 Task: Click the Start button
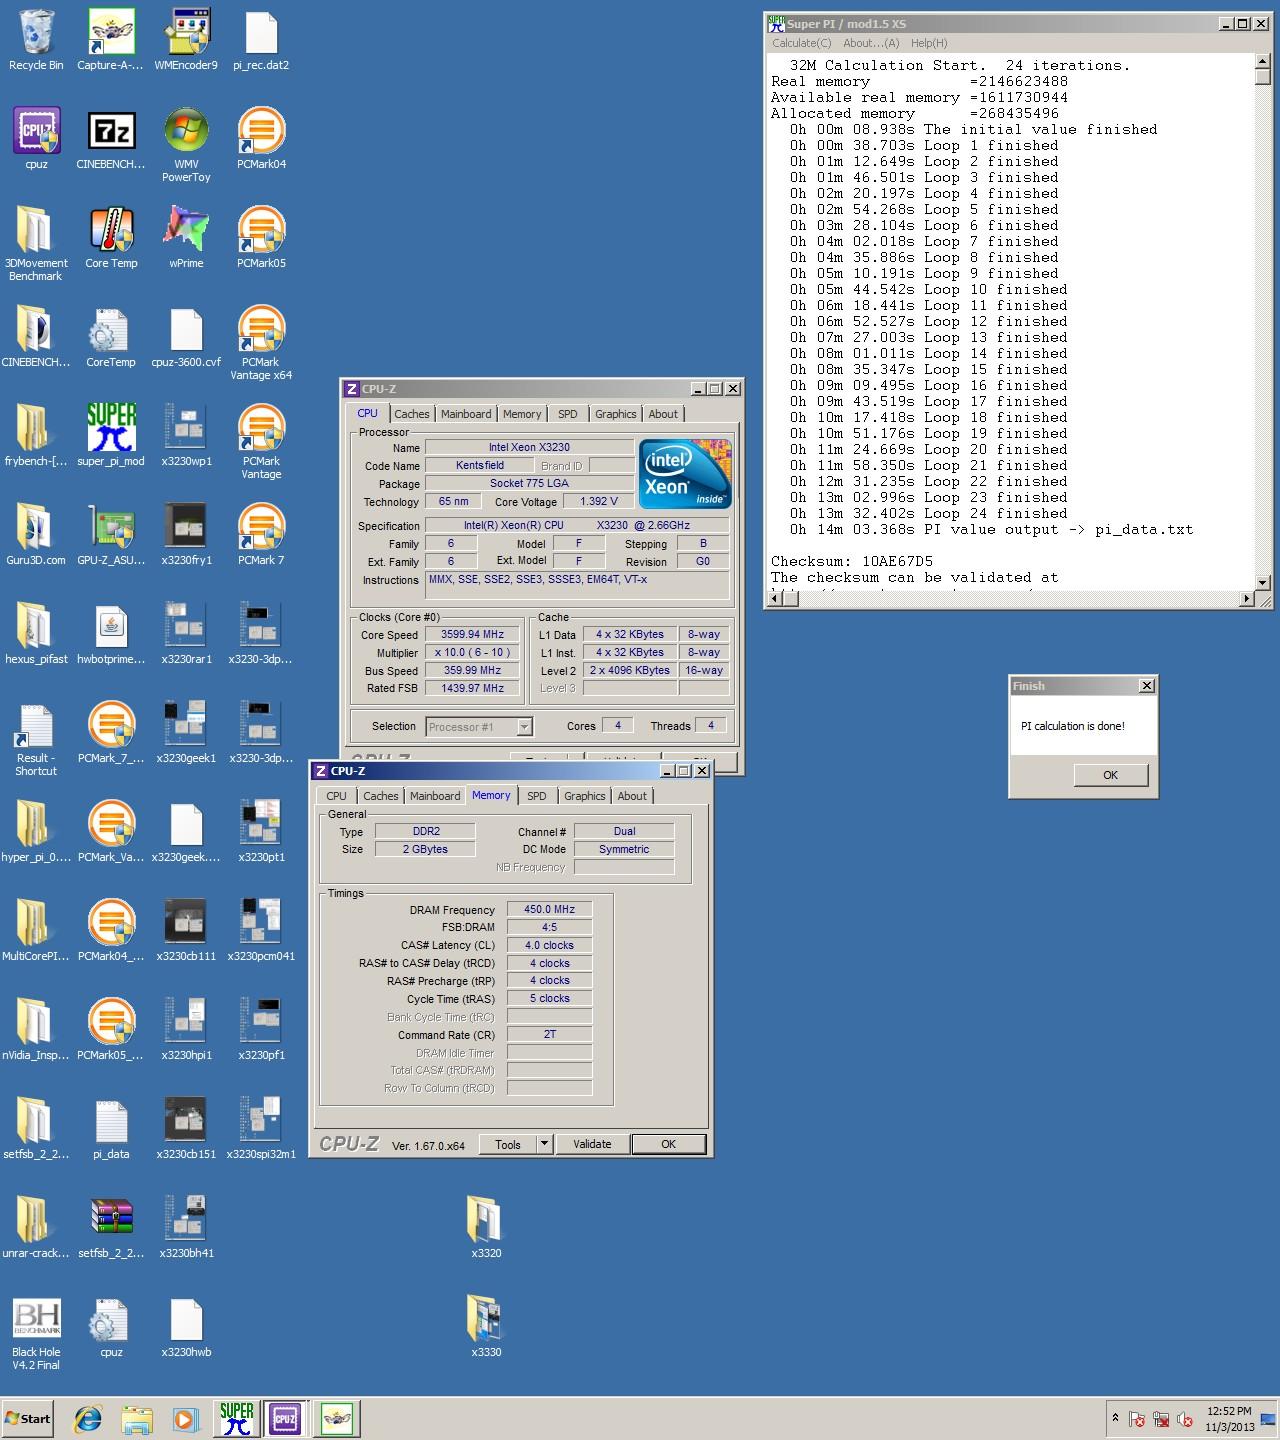(x=28, y=1418)
